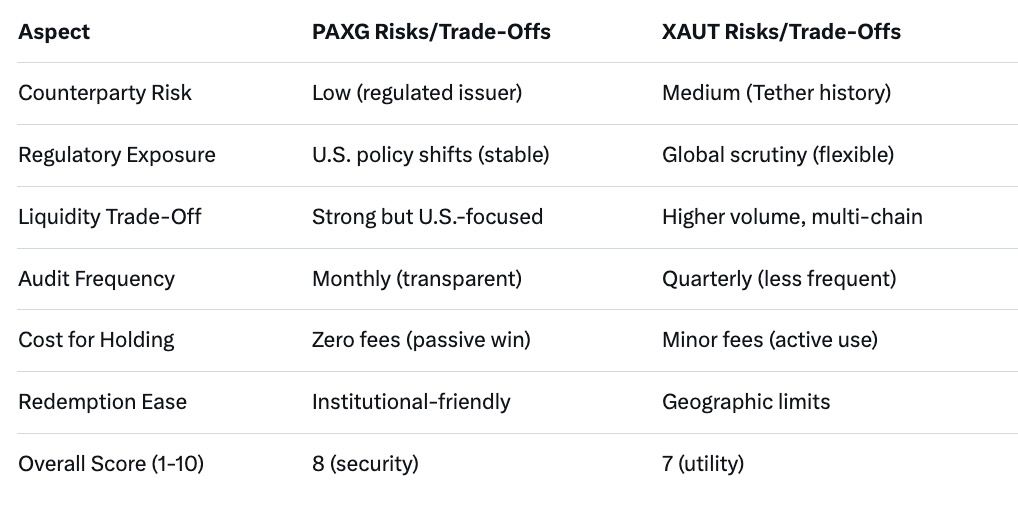Select the Counterparty Risk row label

105,93
